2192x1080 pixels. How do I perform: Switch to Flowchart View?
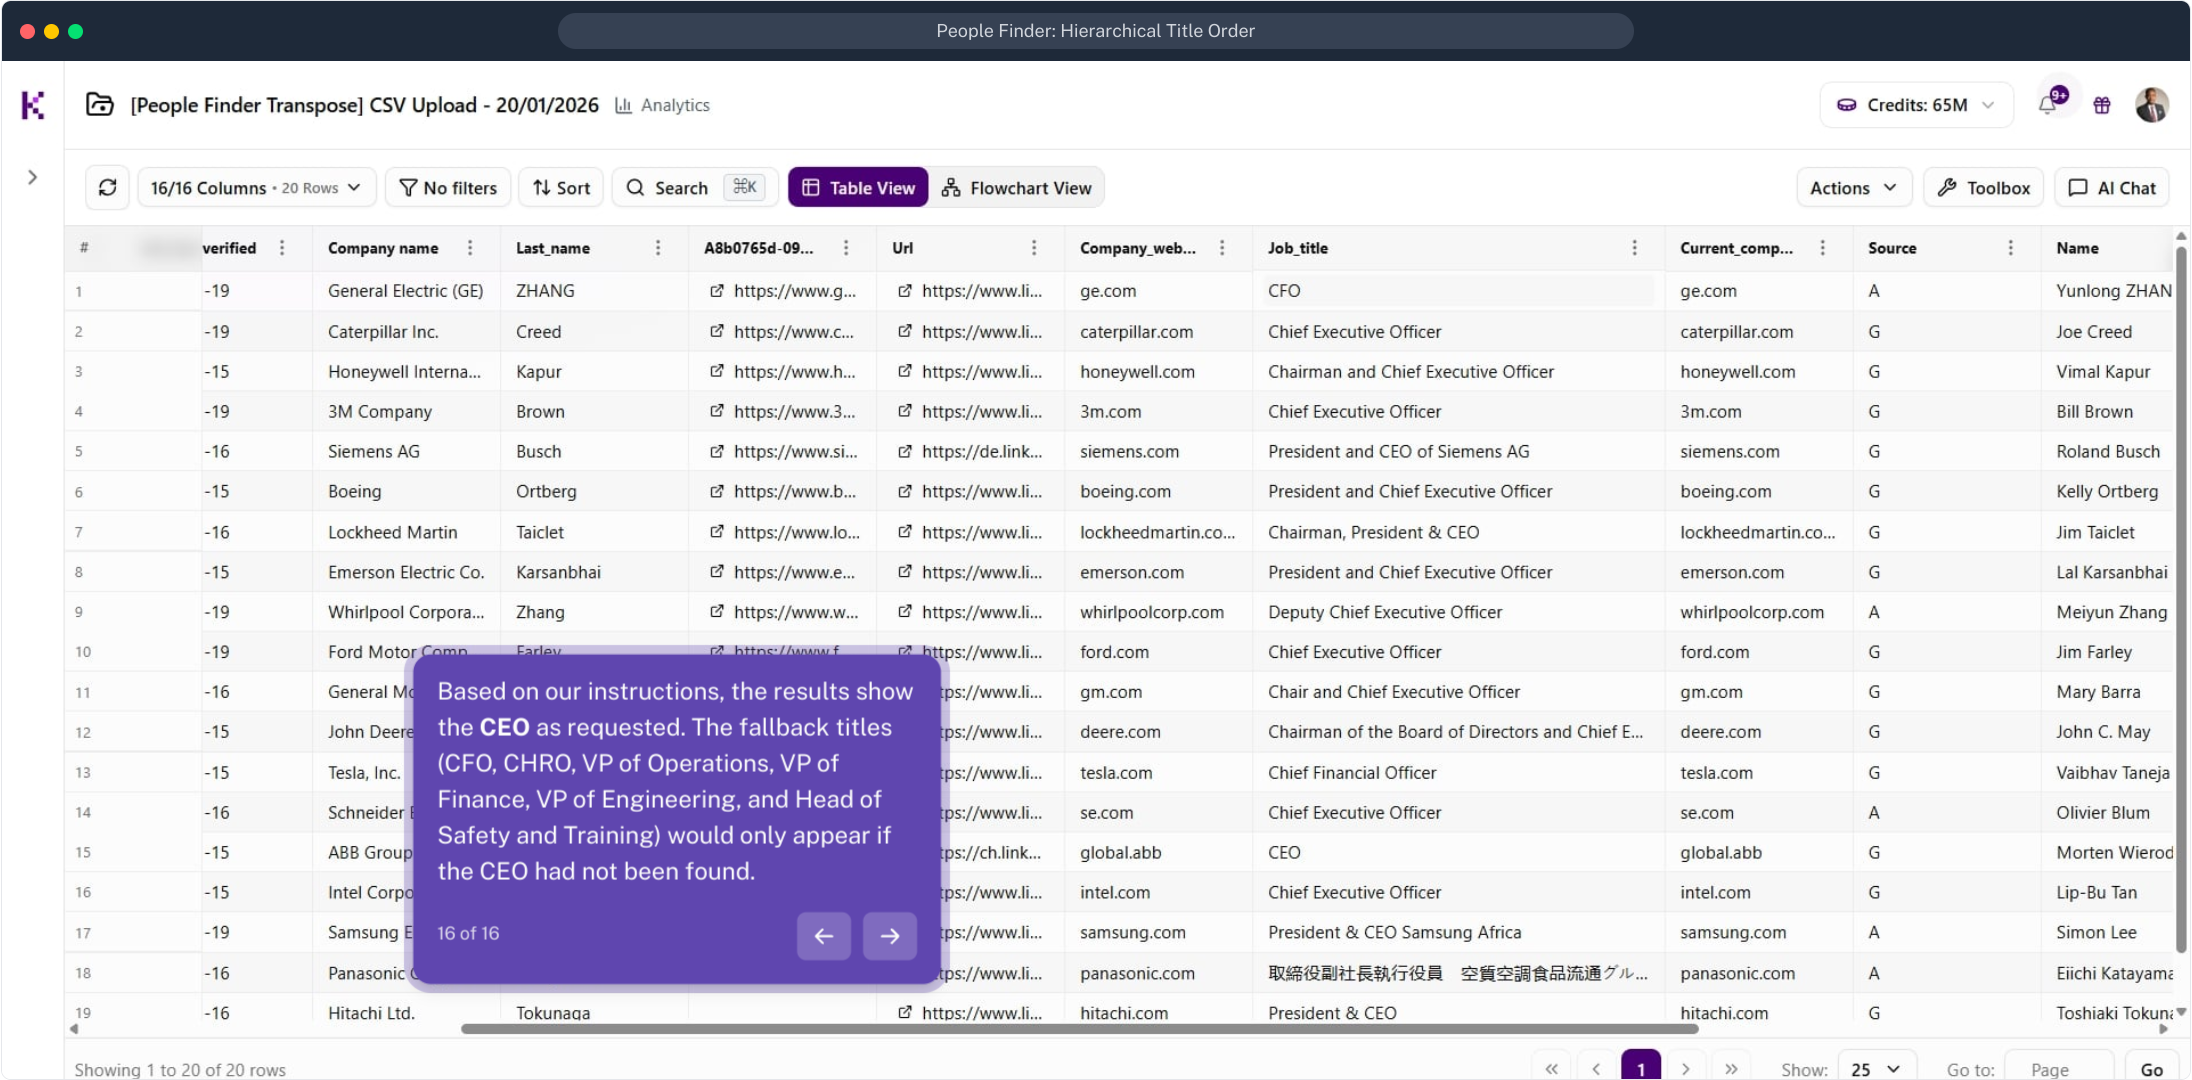point(1017,188)
